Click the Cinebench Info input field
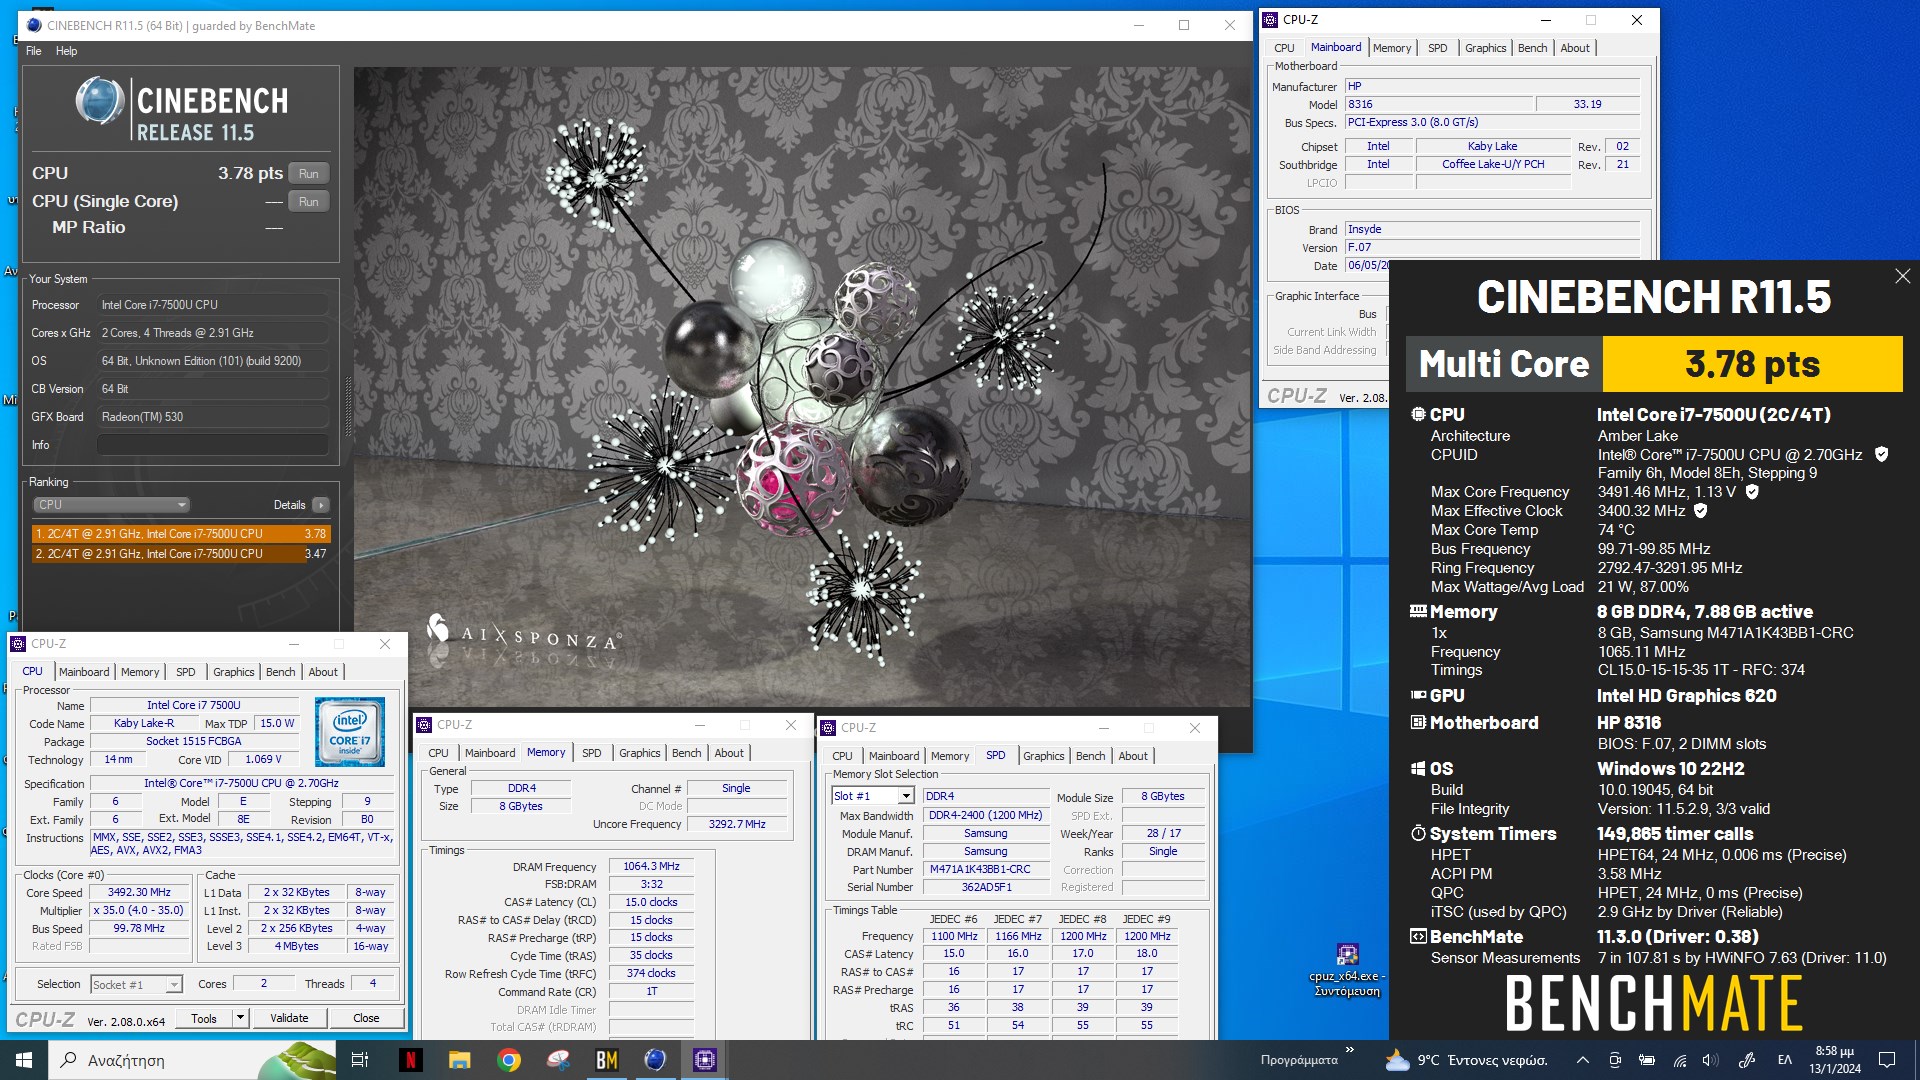The height and width of the screenshot is (1080, 1920). (x=213, y=445)
